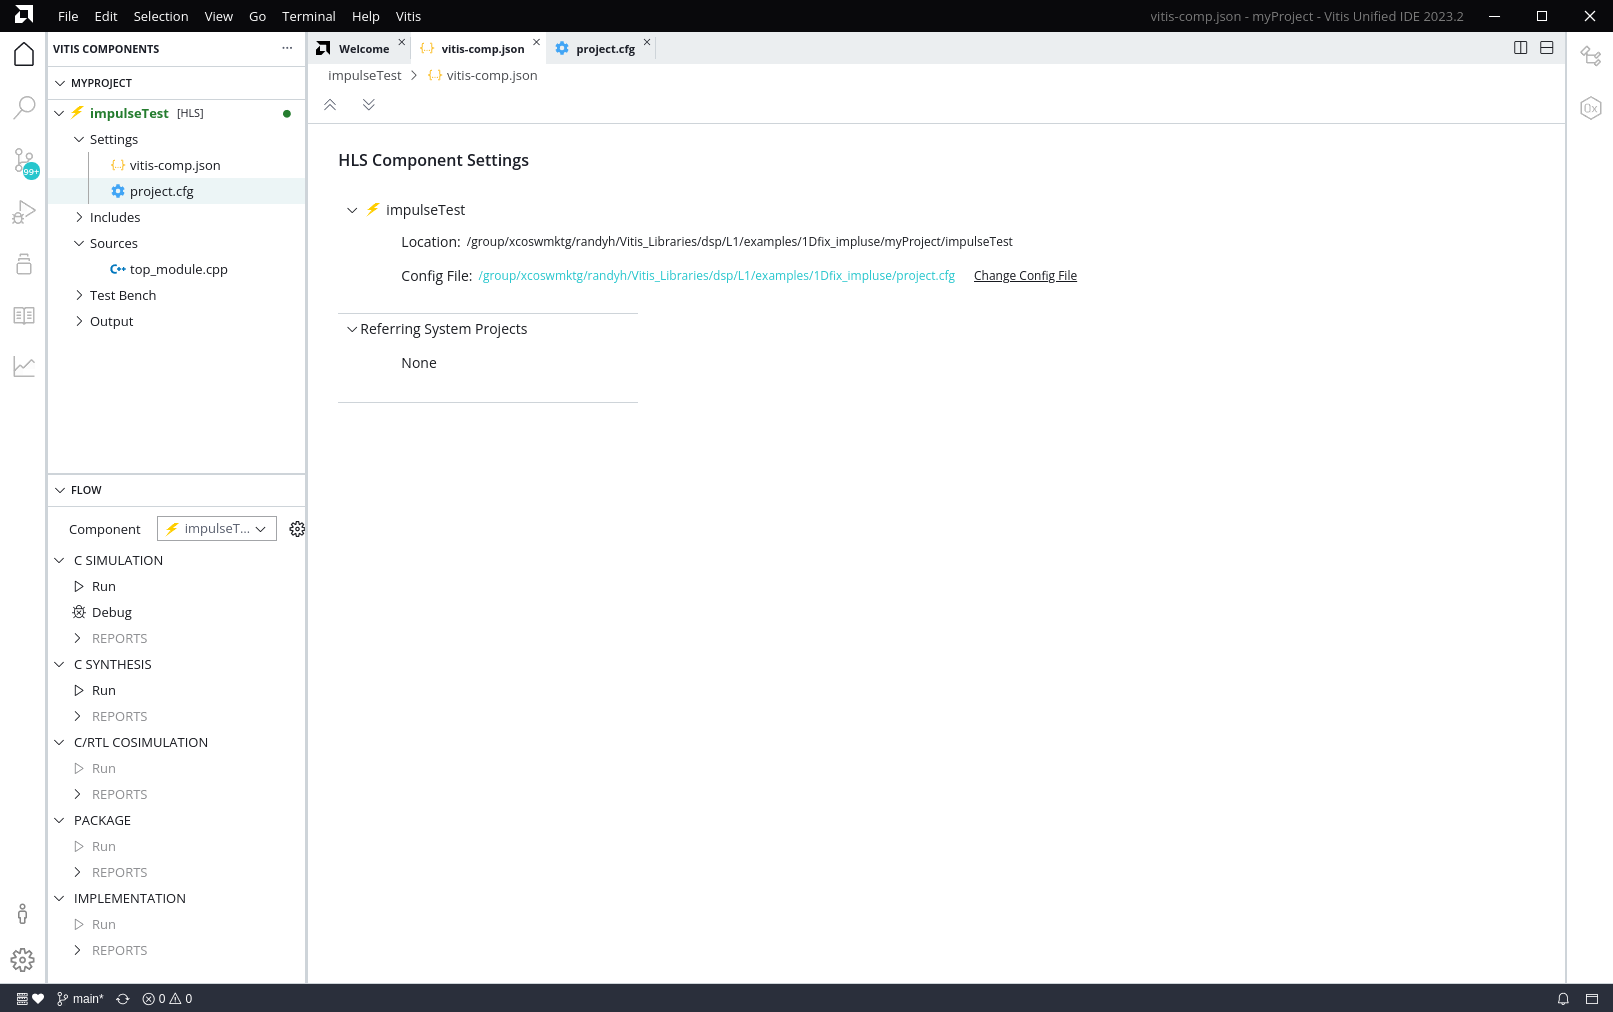Expand the Output folder
The height and width of the screenshot is (1012, 1613).
[79, 321]
